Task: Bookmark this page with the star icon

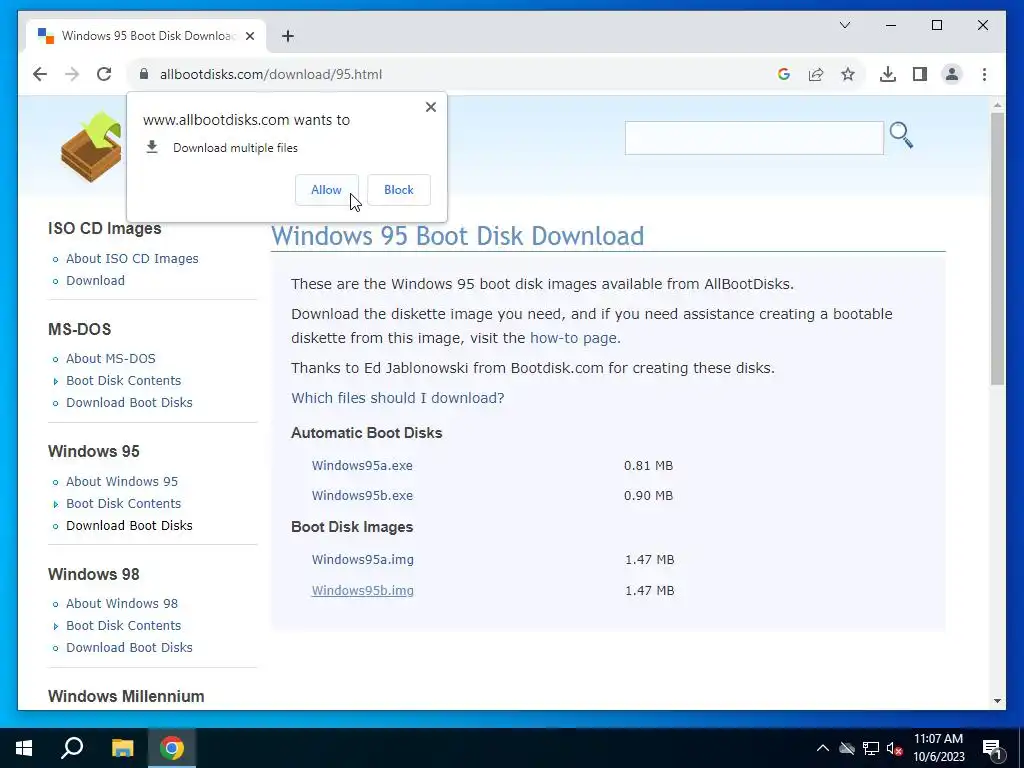Action: (848, 74)
